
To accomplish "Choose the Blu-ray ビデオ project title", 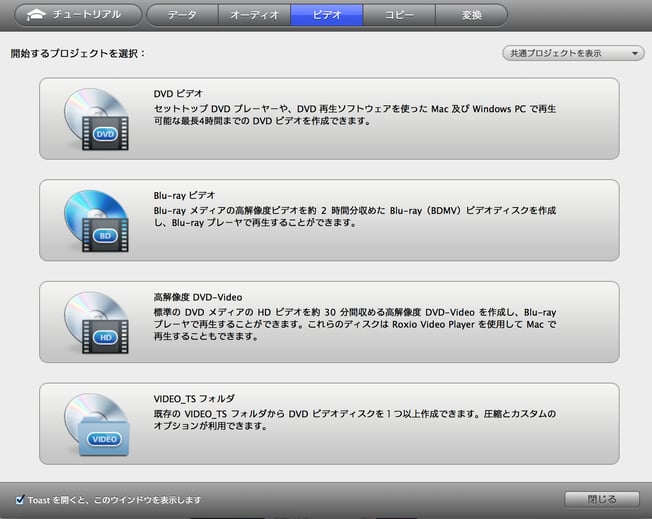I will pyautogui.click(x=184, y=195).
